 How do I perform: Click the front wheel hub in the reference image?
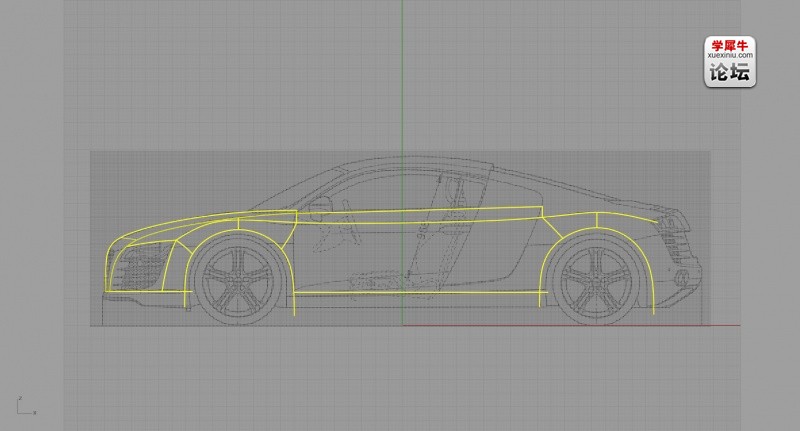239,280
